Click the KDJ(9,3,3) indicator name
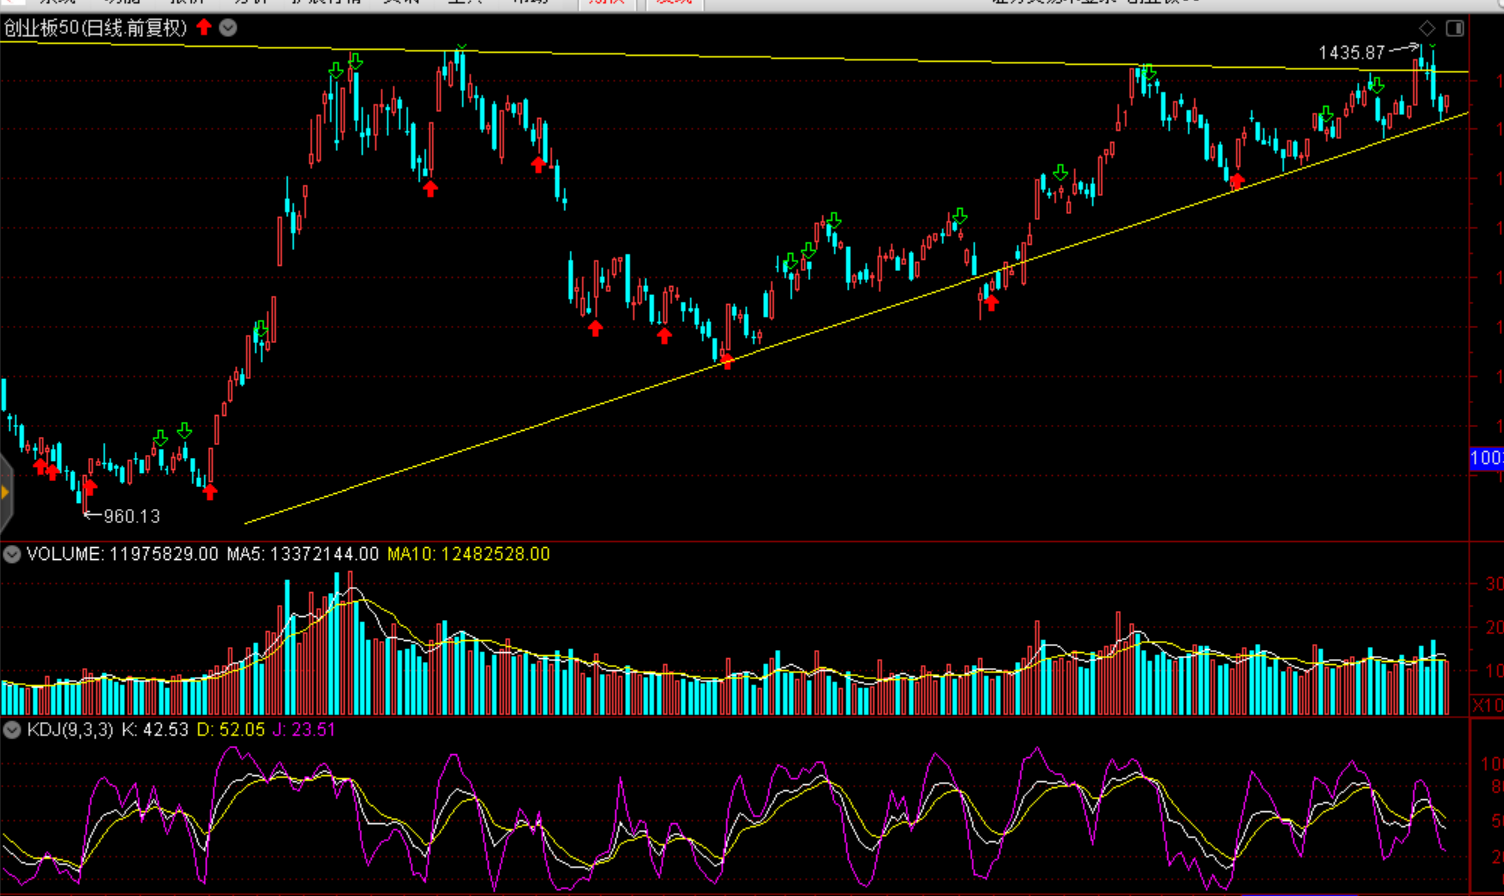Viewport: 1504px width, 896px height. [x=69, y=730]
